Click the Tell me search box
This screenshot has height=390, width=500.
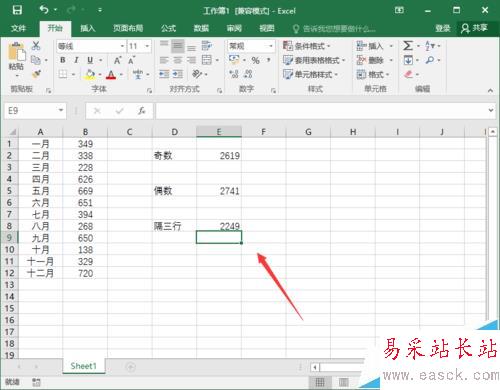point(334,29)
